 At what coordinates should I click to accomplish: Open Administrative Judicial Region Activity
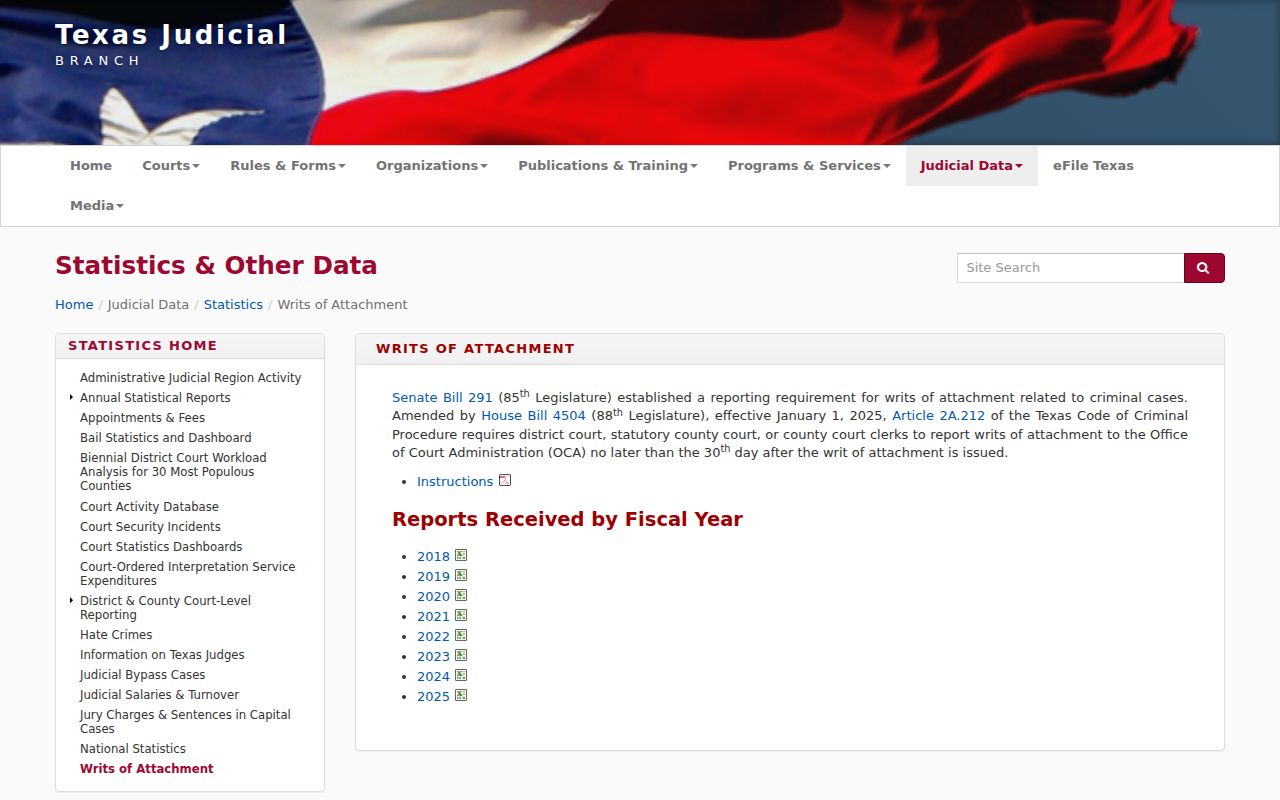190,378
